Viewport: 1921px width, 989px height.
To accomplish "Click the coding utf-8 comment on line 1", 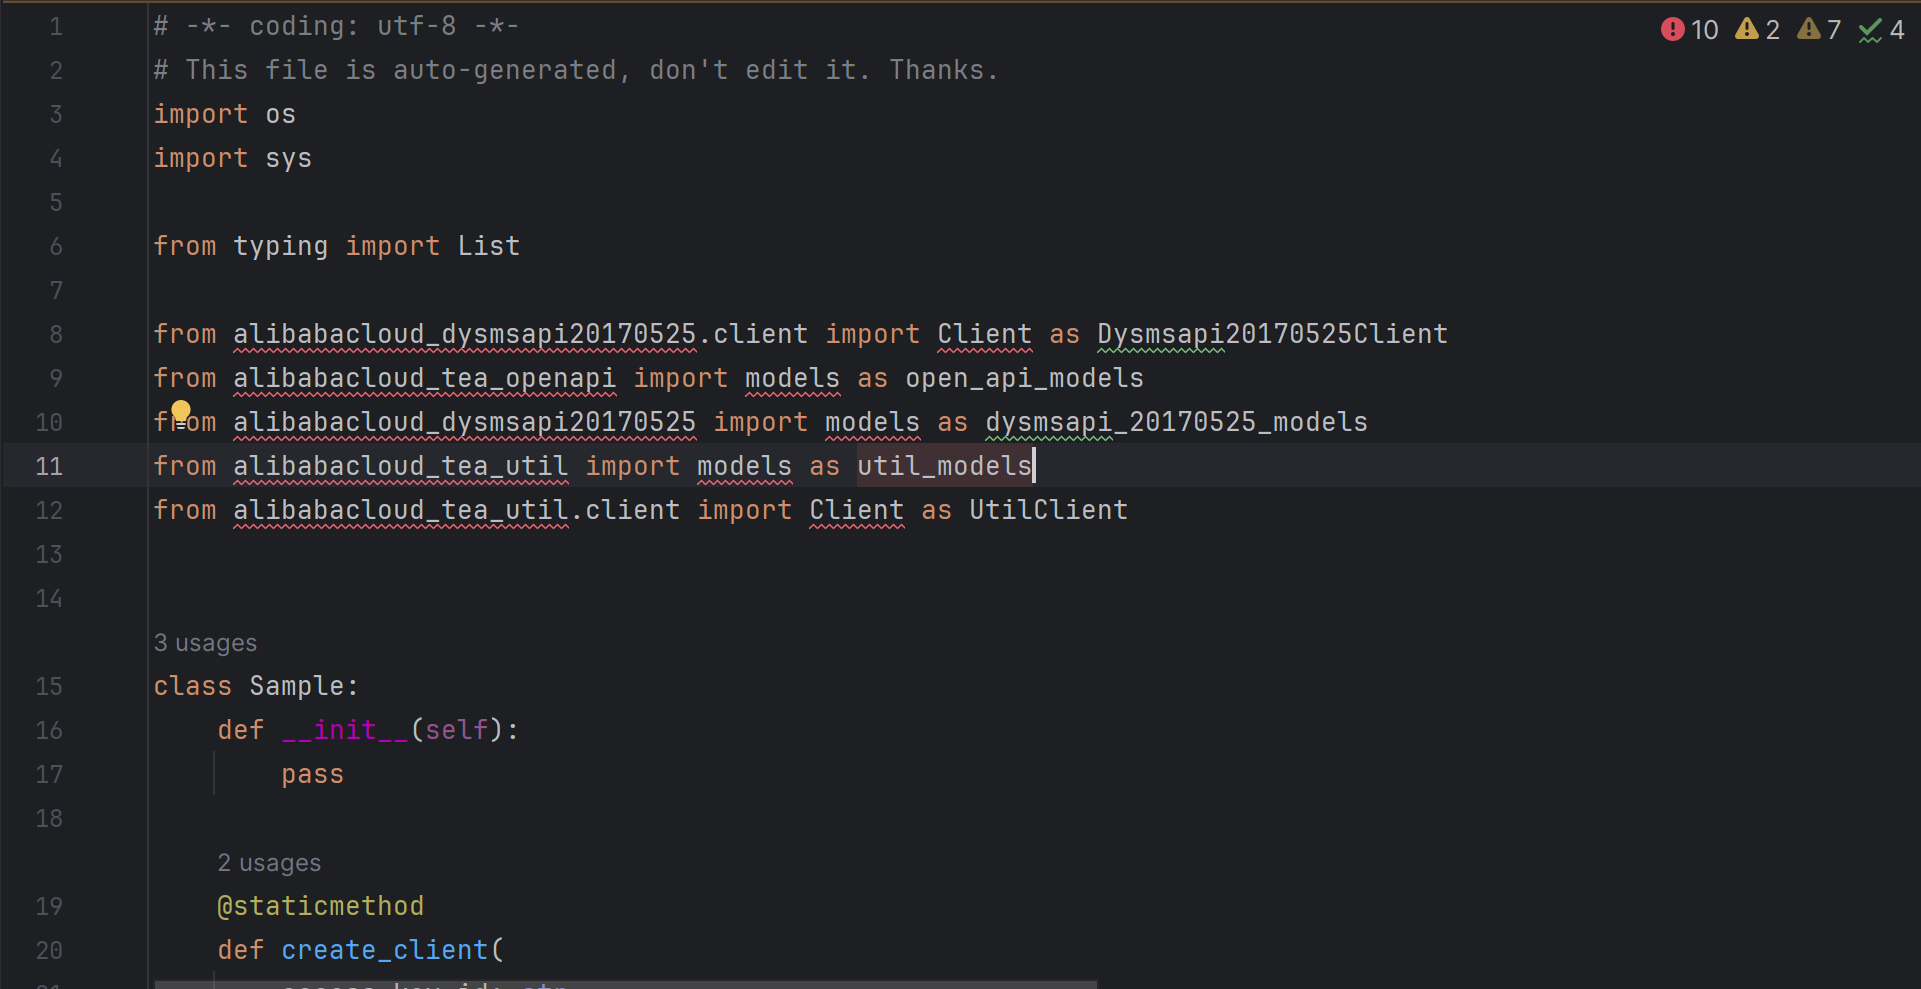I will click(336, 26).
